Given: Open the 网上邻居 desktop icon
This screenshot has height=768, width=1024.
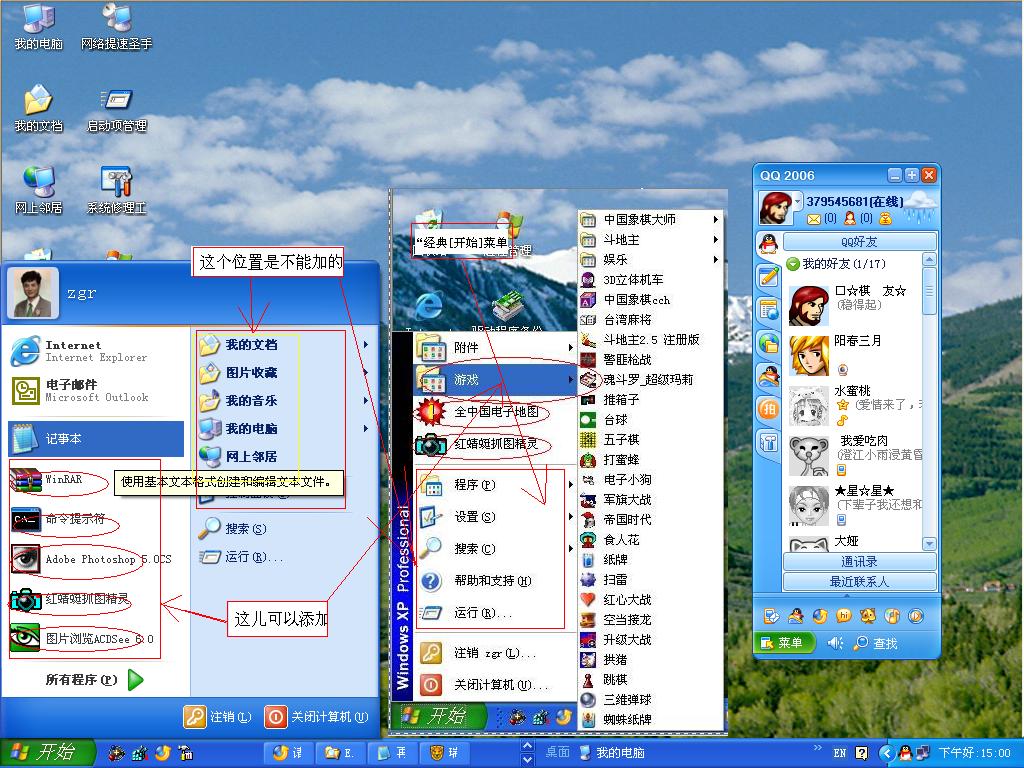Looking at the screenshot, I should (38, 191).
